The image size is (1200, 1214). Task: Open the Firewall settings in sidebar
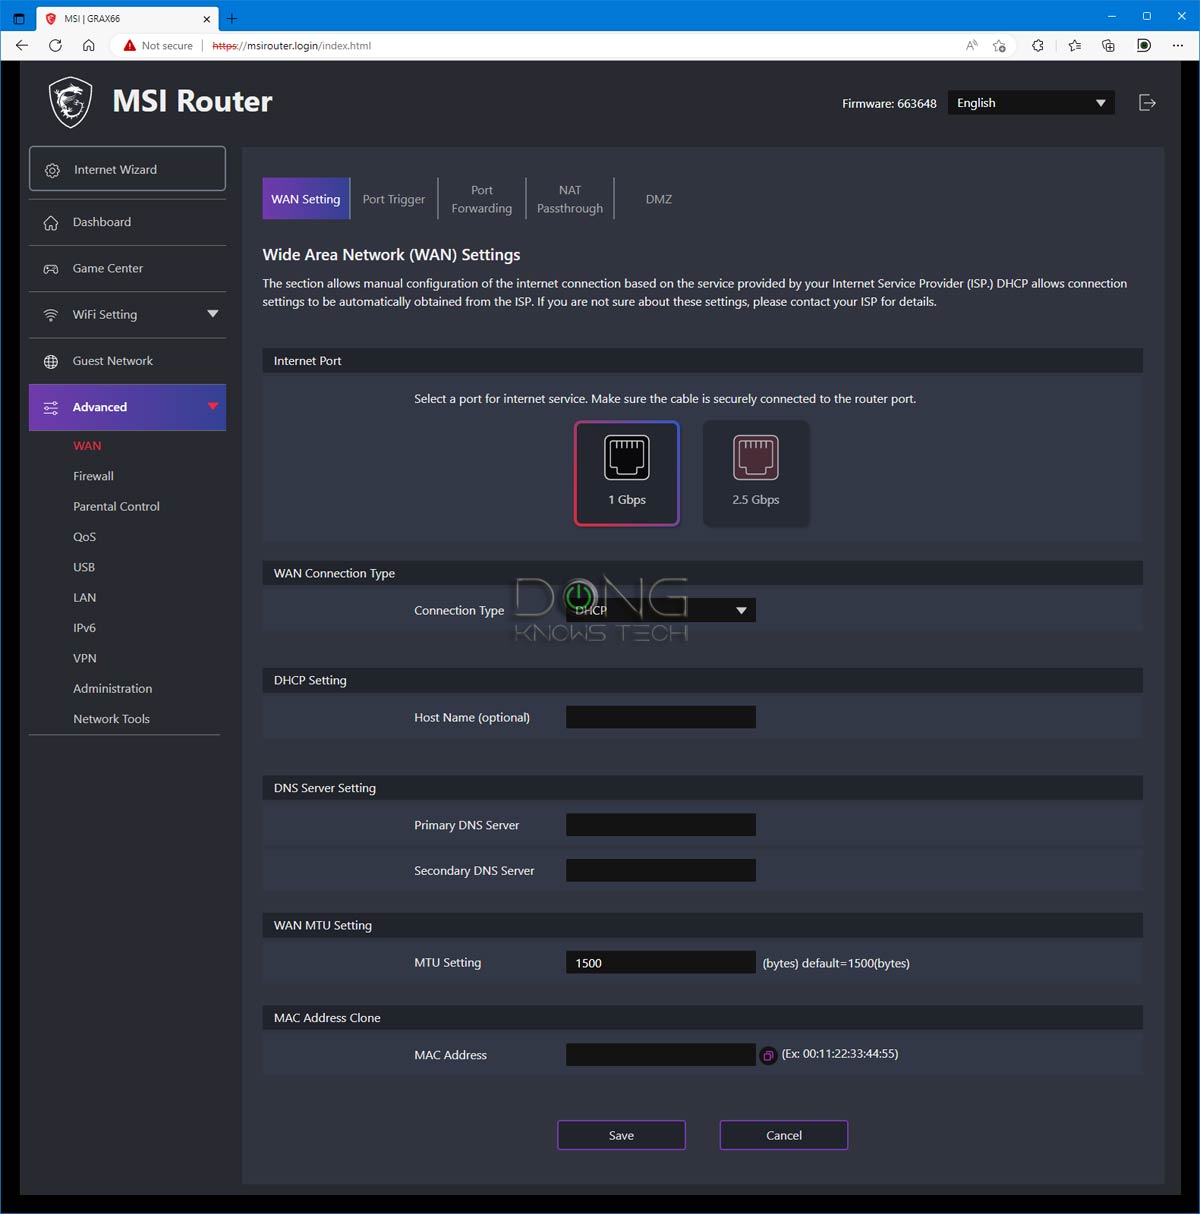[93, 476]
